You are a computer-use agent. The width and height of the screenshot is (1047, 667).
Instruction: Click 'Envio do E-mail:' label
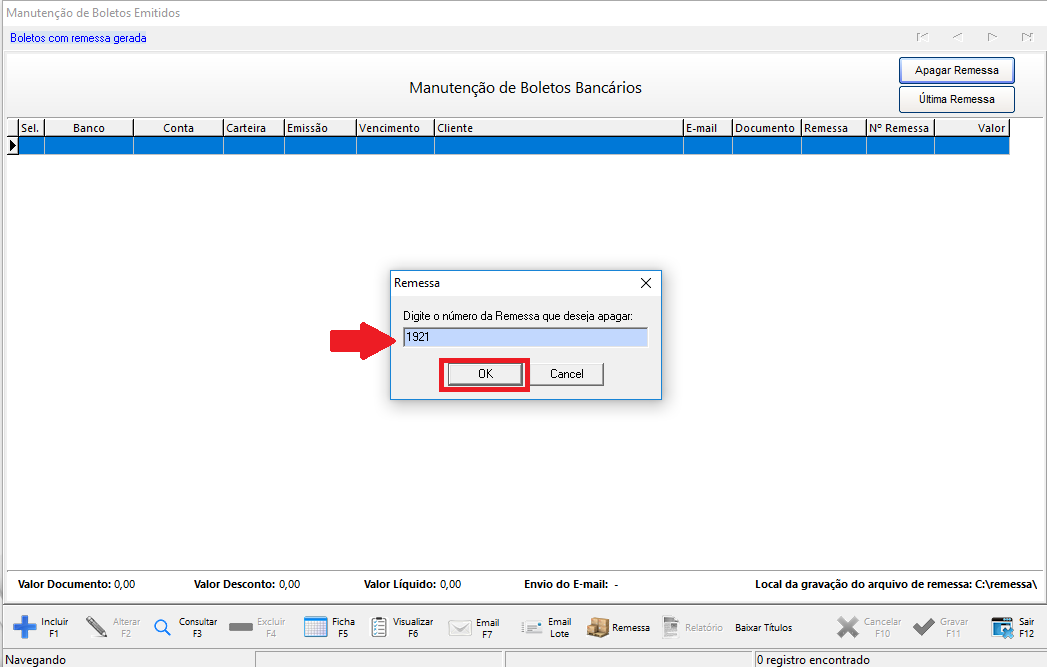(x=566, y=584)
